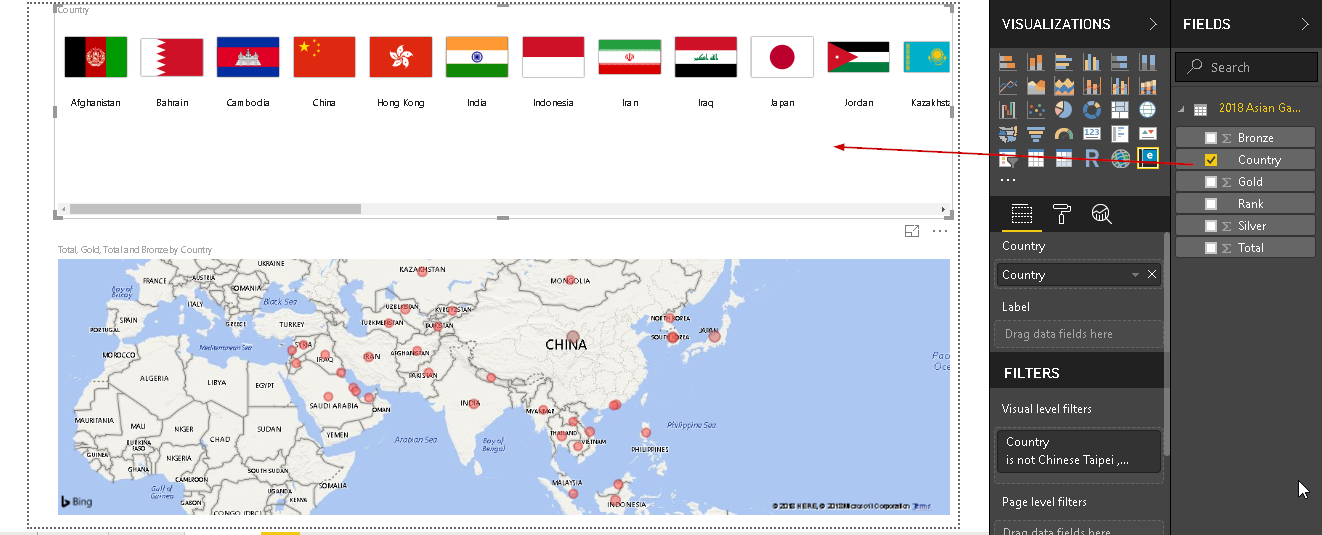Uncheck the Country field checkbox

click(1211, 160)
